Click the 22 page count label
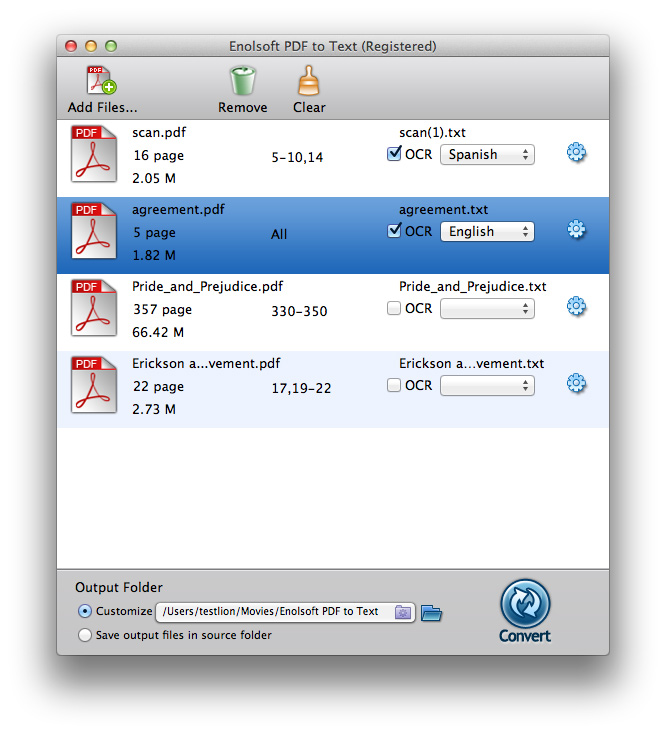 point(158,387)
